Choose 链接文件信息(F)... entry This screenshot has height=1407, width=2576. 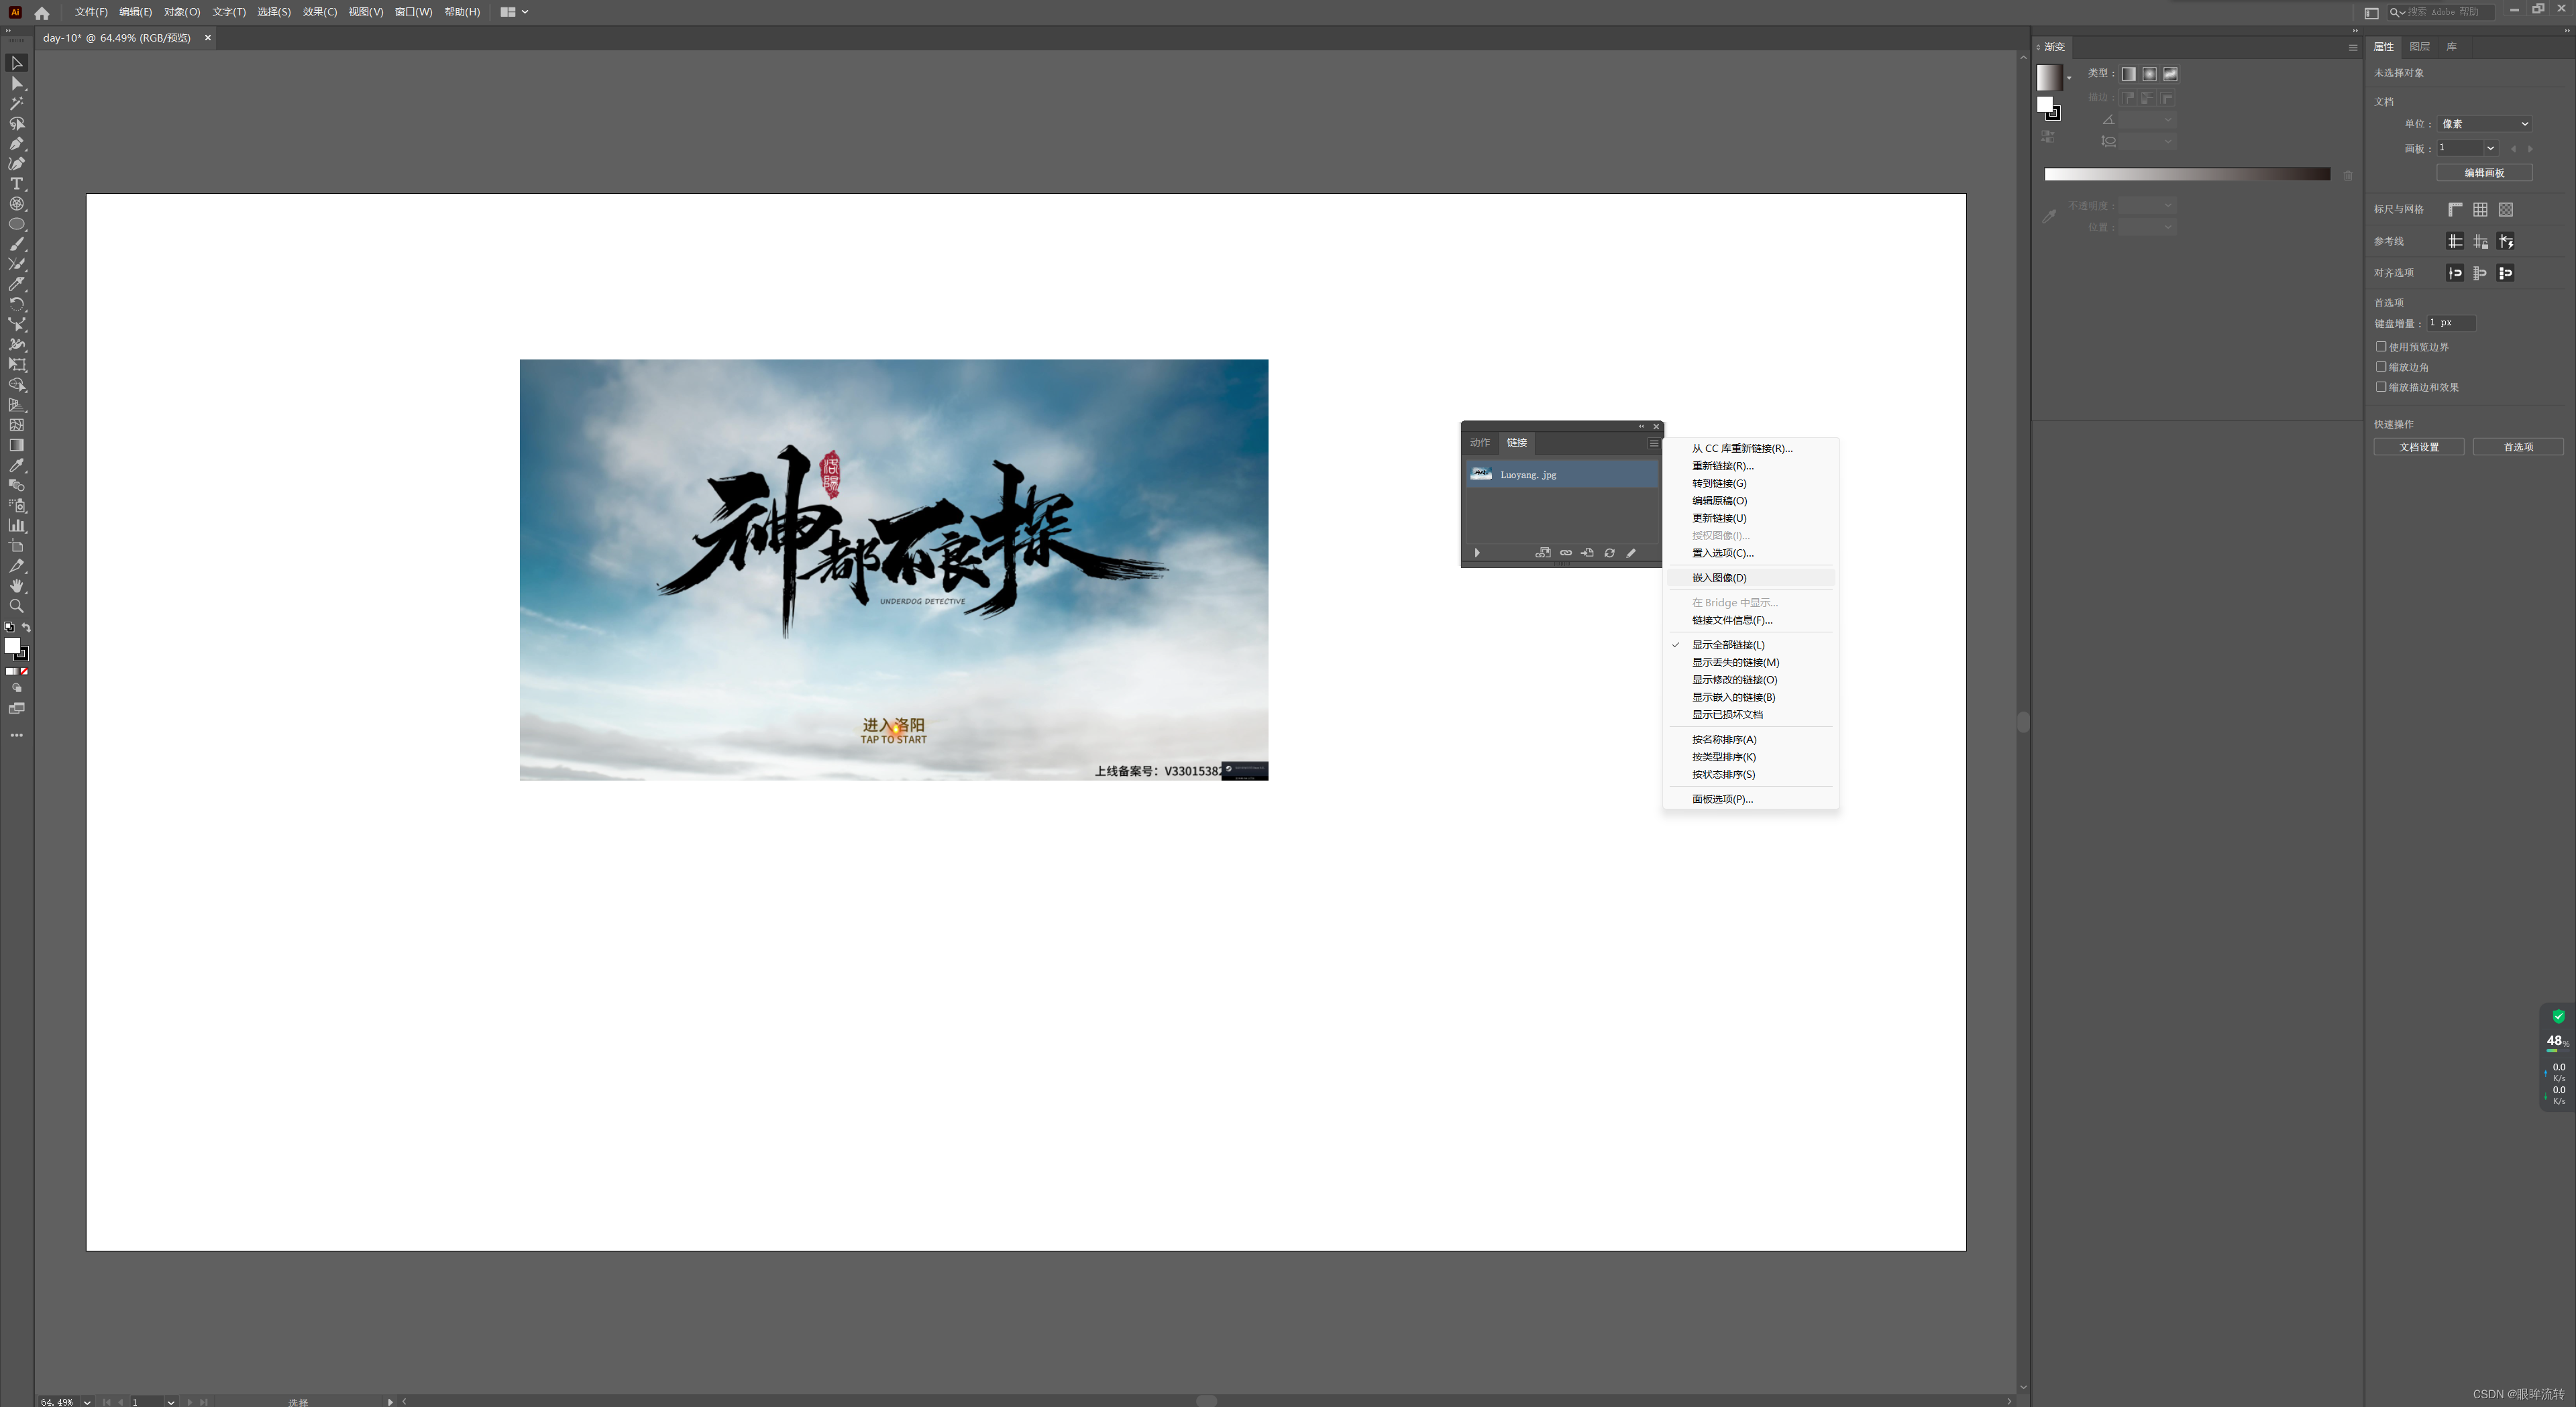tap(1750, 620)
